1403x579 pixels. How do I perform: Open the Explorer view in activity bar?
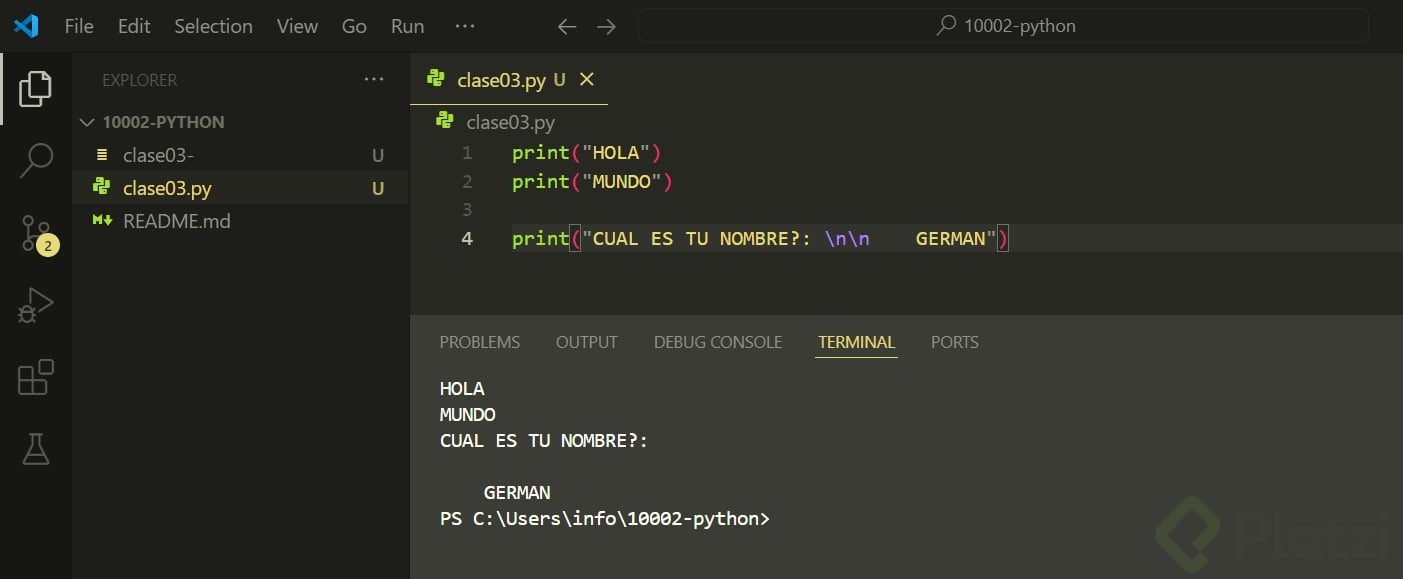pyautogui.click(x=35, y=89)
